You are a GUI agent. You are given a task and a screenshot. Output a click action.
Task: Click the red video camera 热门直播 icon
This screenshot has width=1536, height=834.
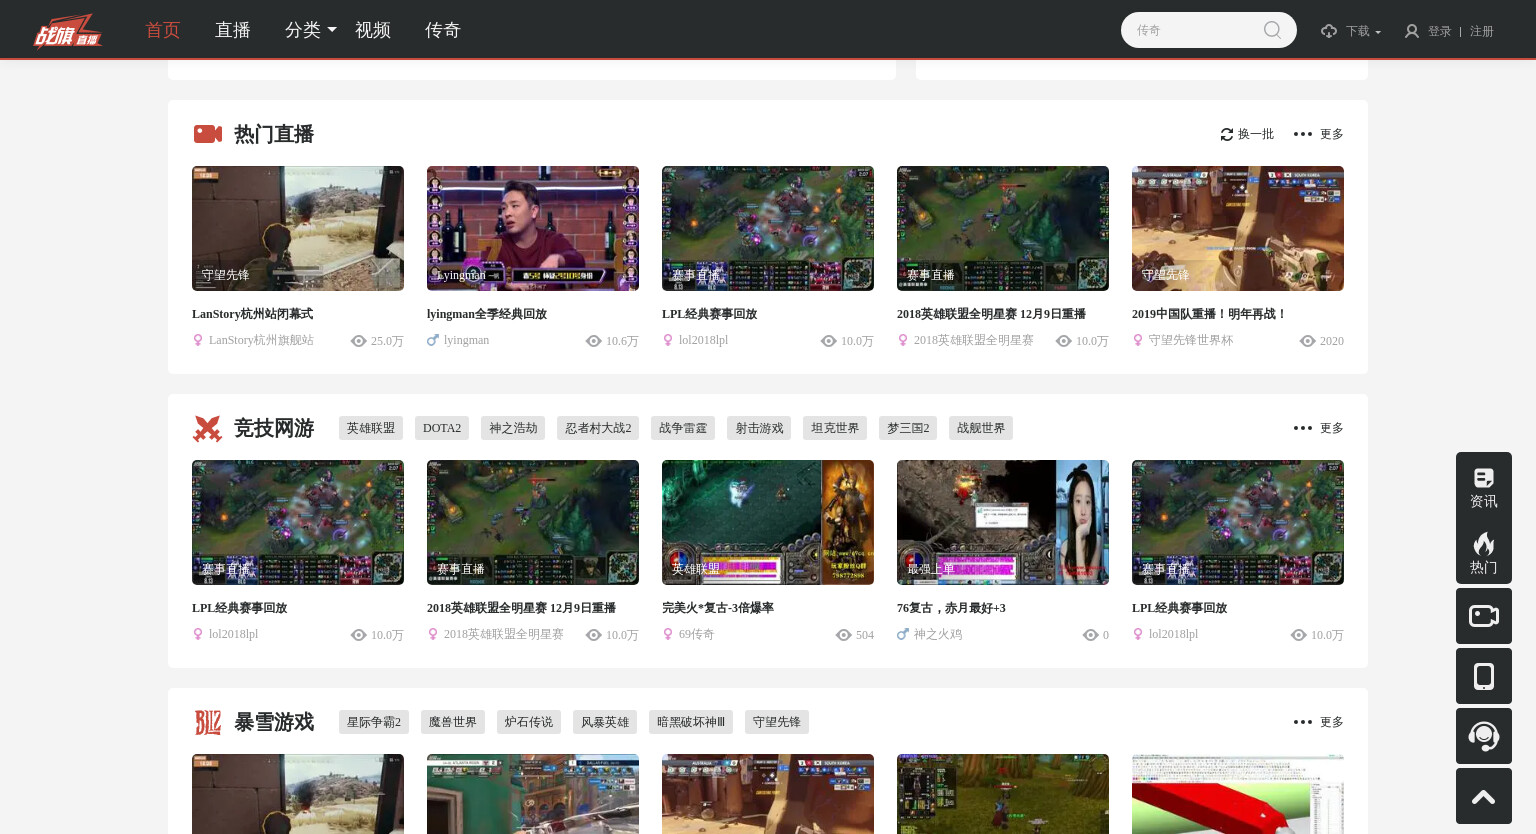pos(208,134)
